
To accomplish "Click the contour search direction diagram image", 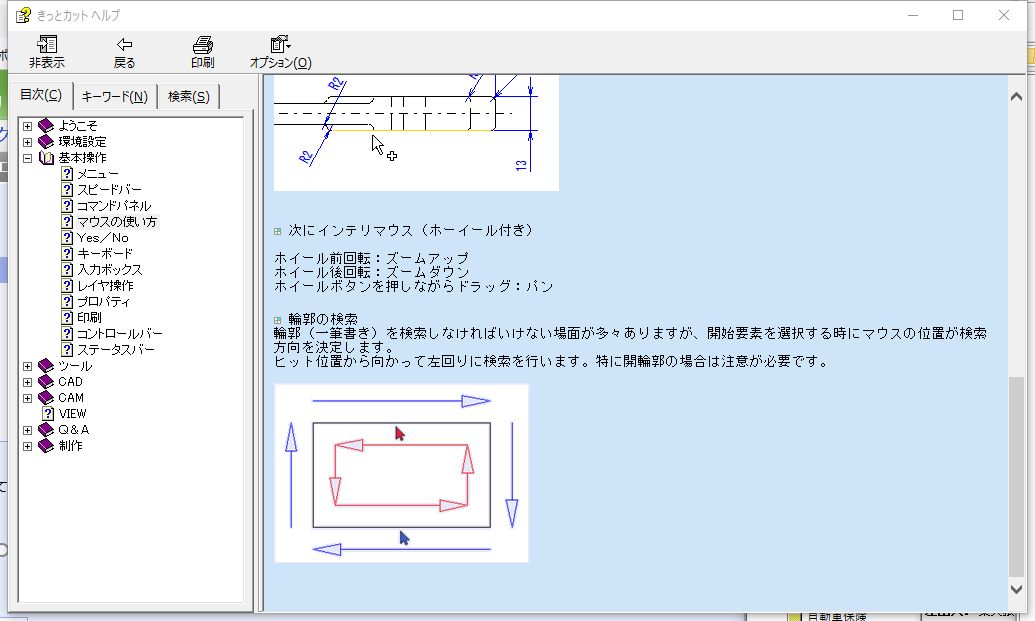I will coord(401,473).
